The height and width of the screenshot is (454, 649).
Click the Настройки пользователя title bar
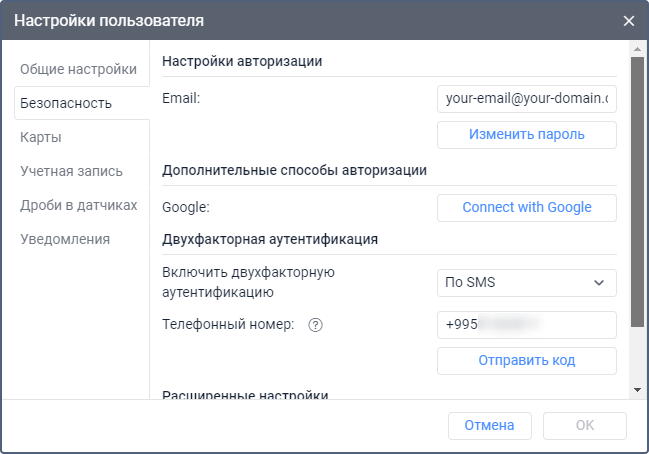point(300,20)
